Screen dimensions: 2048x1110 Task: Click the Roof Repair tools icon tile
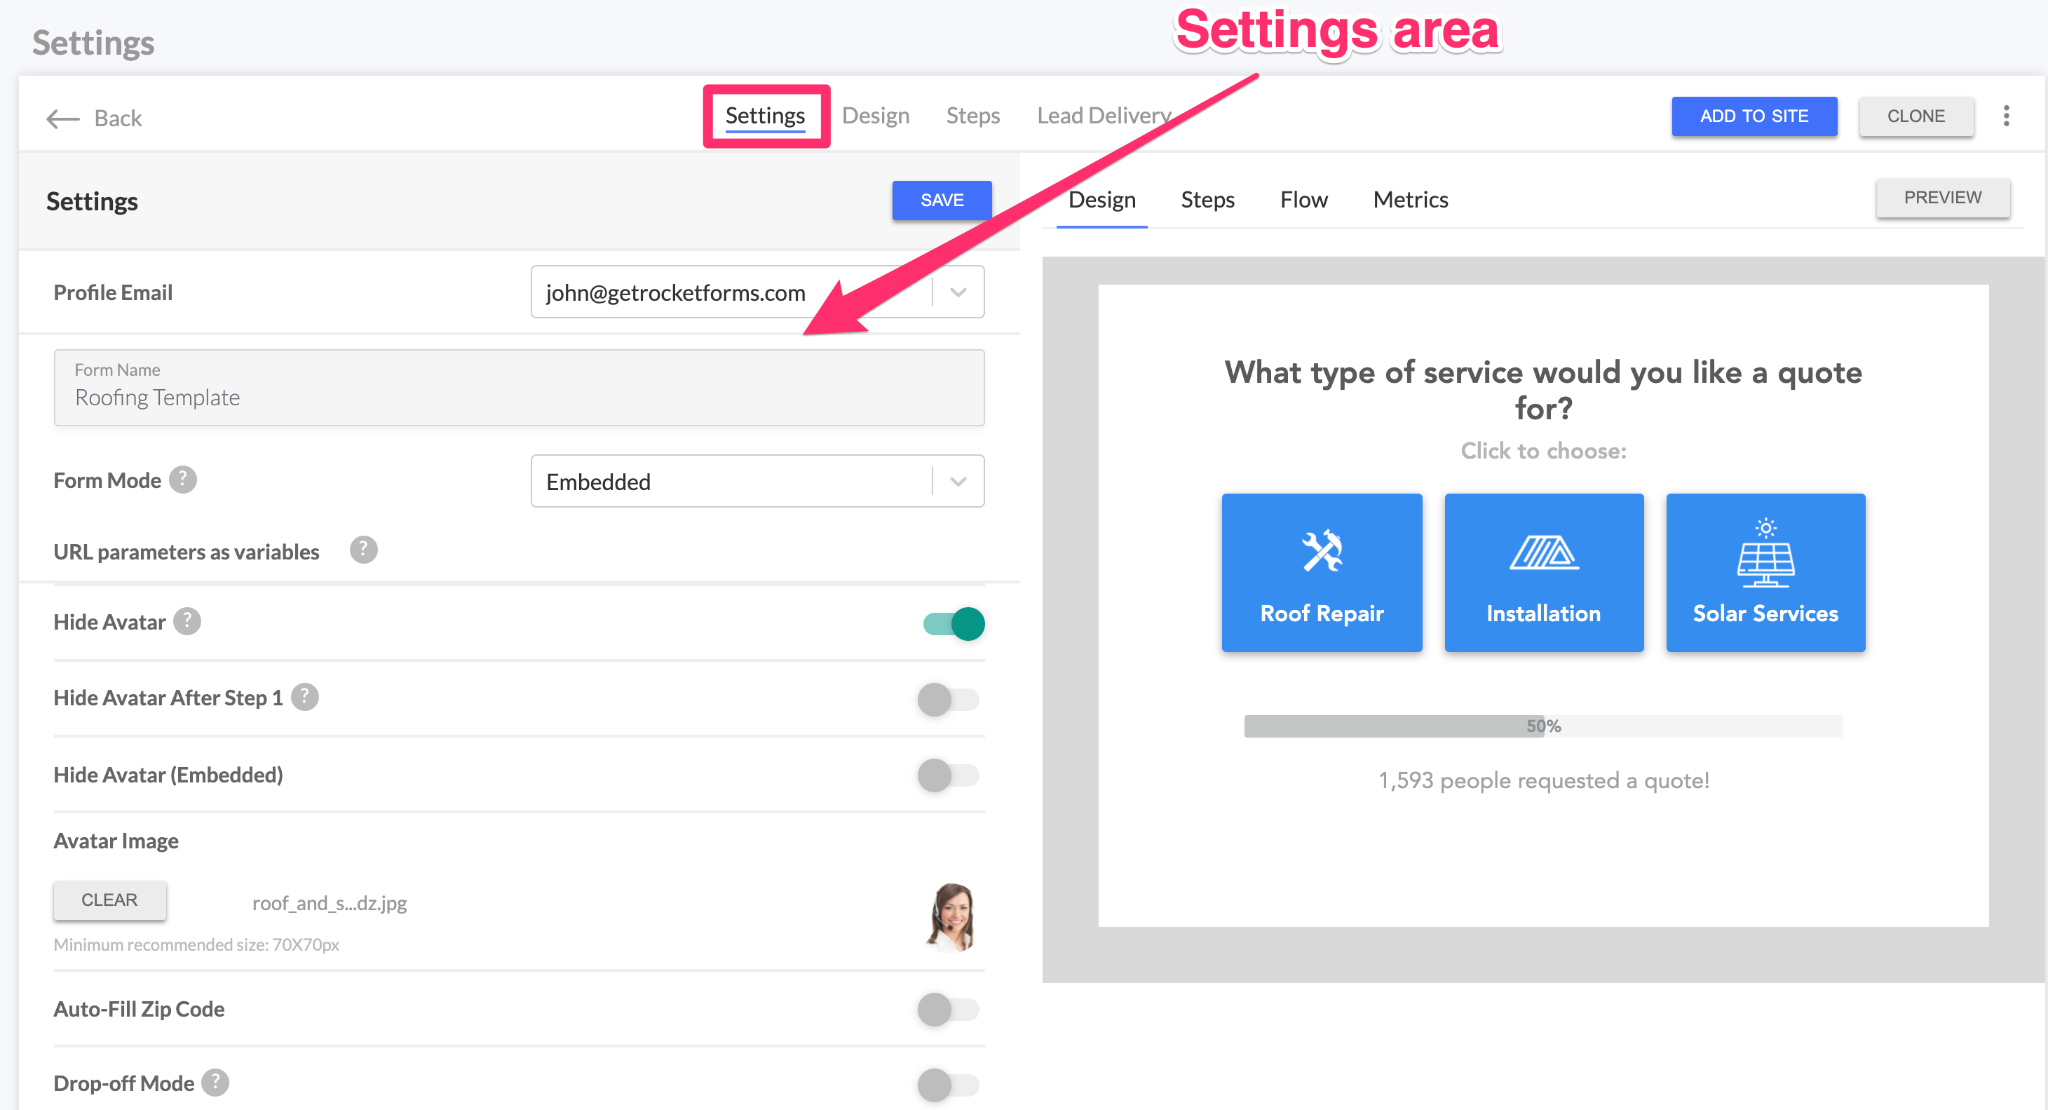pyautogui.click(x=1321, y=572)
